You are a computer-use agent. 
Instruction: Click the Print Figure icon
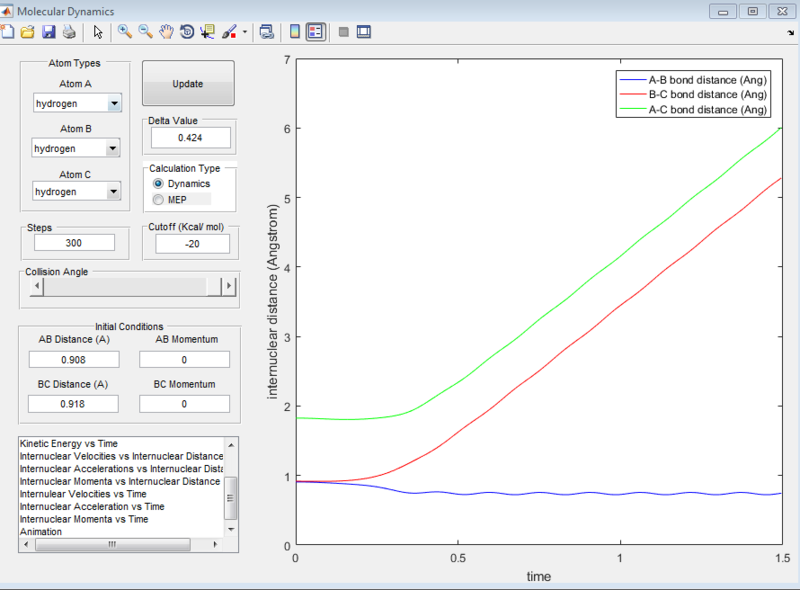[x=68, y=32]
